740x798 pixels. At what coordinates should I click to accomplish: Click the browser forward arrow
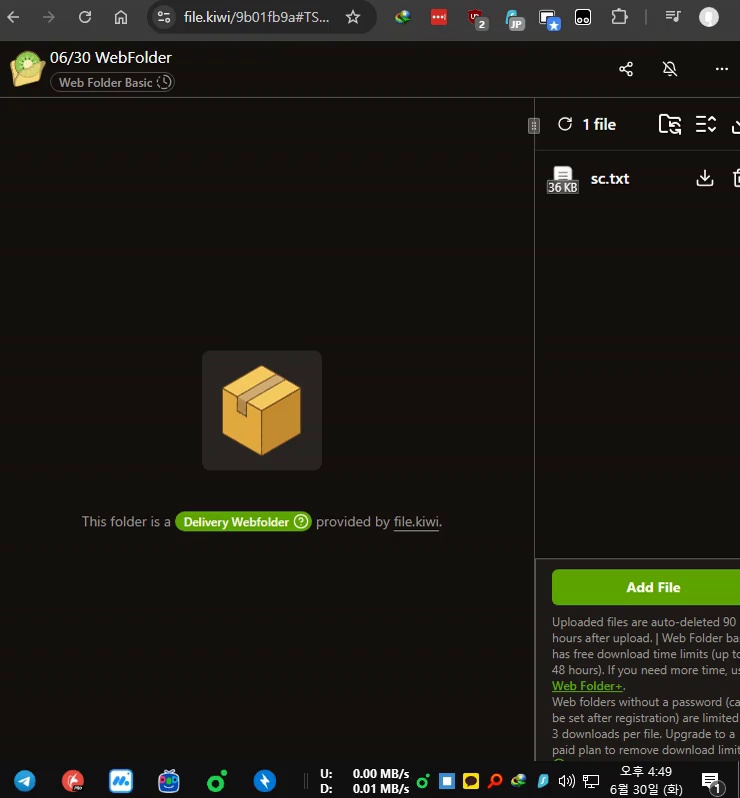(x=49, y=17)
